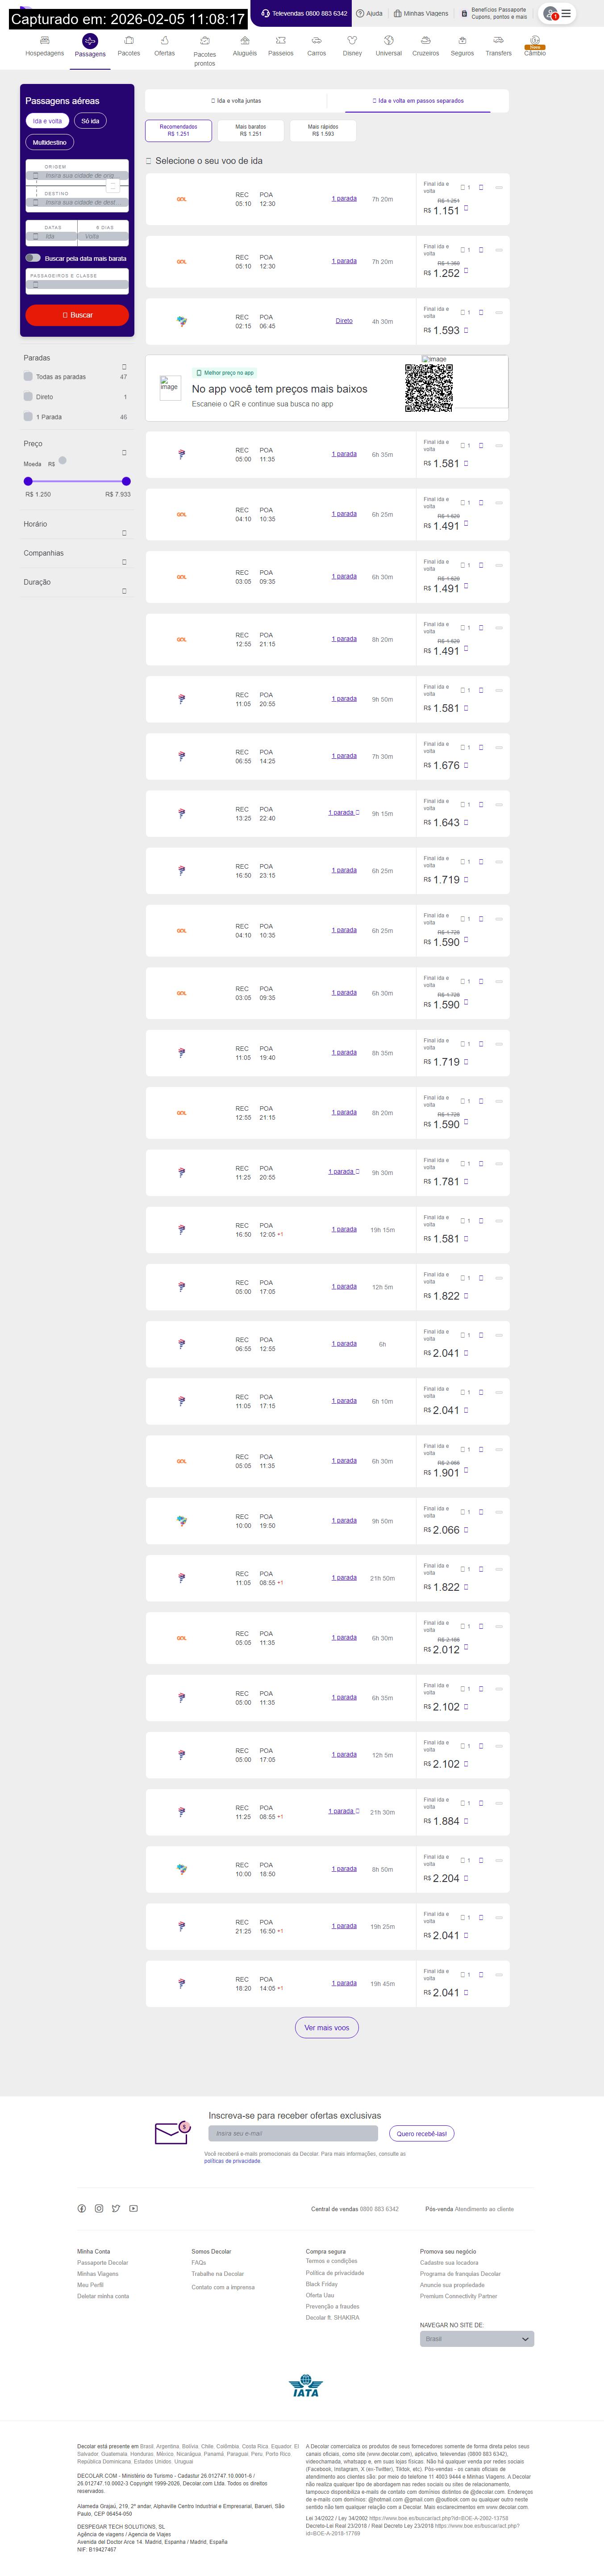Switch to 'Ida e volta juntas' tab
This screenshot has height=2576, width=604.
click(x=236, y=101)
